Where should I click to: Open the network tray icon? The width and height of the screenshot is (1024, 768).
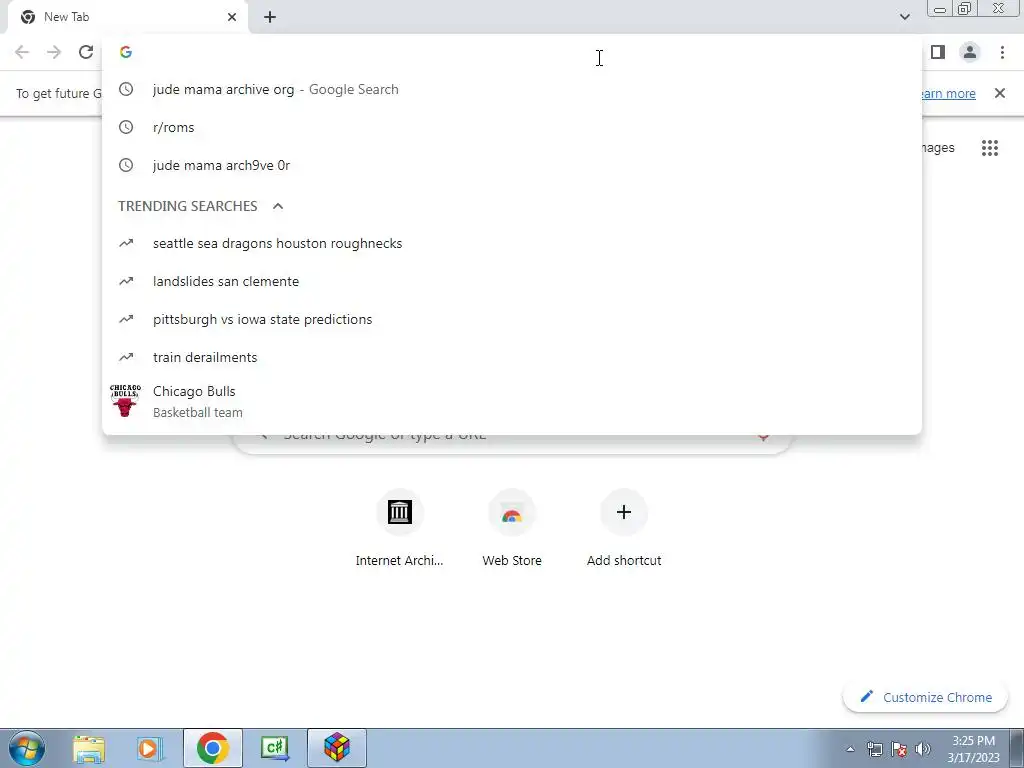point(874,749)
